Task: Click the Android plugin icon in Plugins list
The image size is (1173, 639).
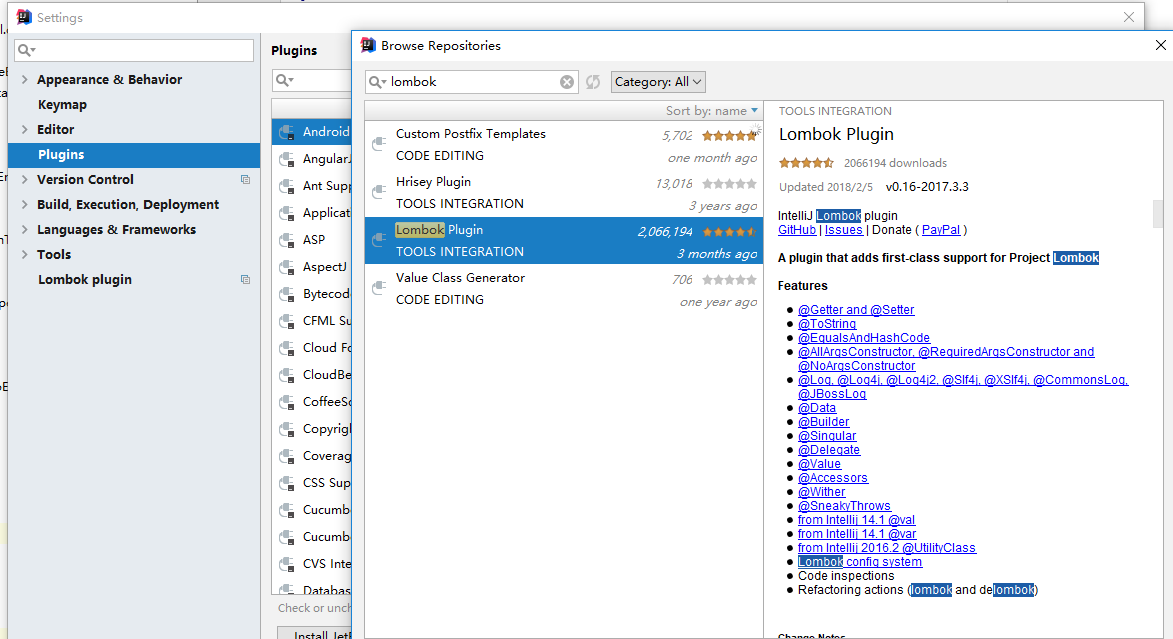Action: 287,132
